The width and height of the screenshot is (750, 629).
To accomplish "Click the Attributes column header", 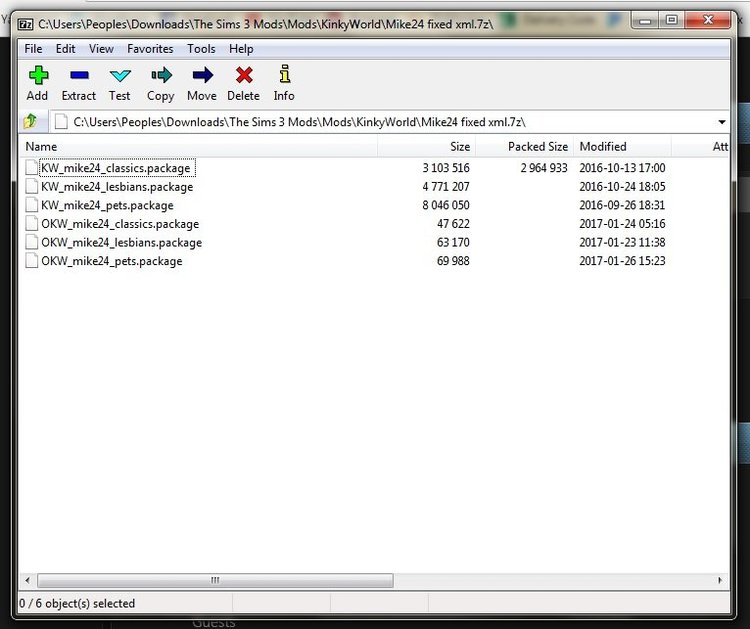I will 700,146.
